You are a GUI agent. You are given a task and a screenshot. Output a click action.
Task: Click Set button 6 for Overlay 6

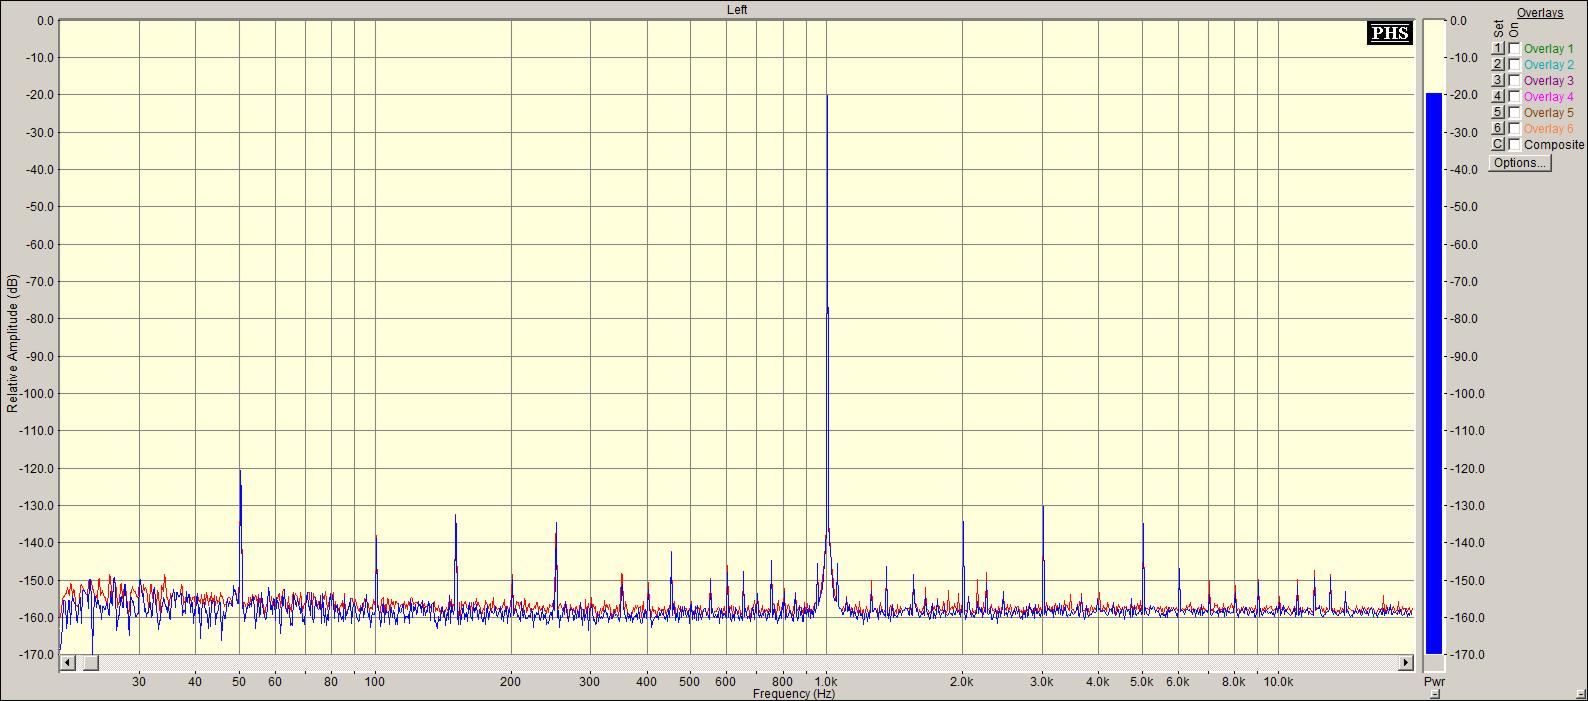tap(1498, 129)
